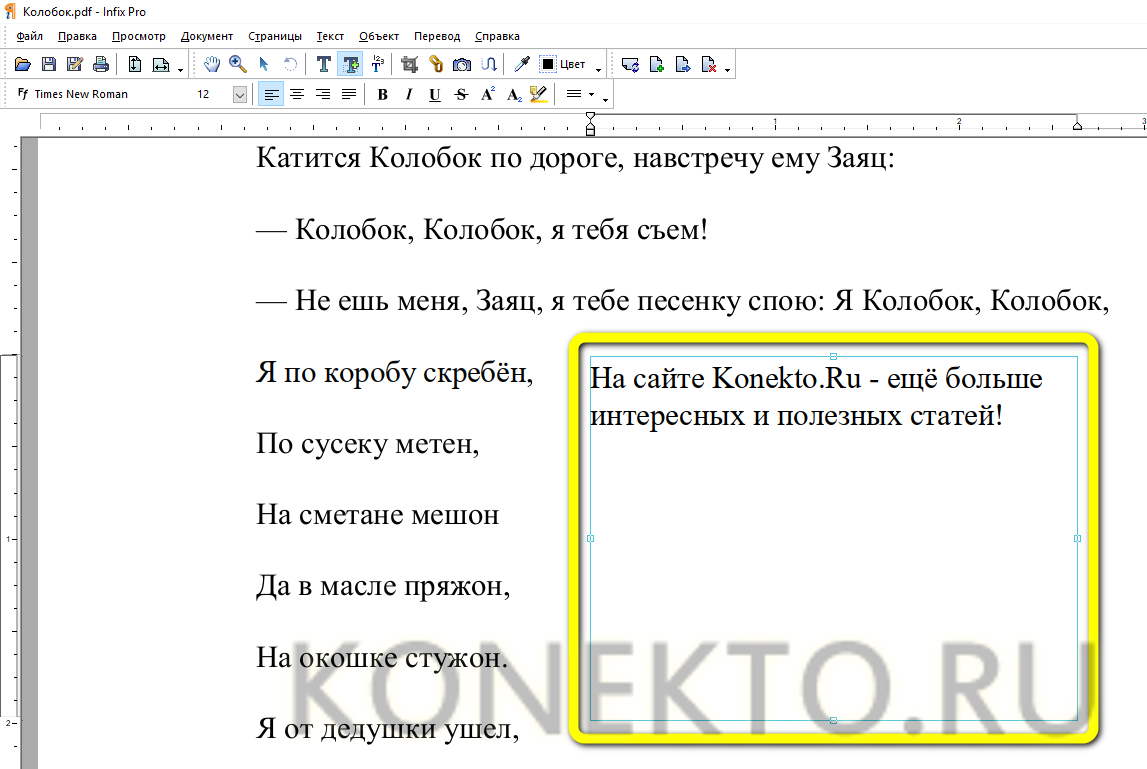Select the Hand pan tool
This screenshot has width=1147, height=769.
(212, 65)
